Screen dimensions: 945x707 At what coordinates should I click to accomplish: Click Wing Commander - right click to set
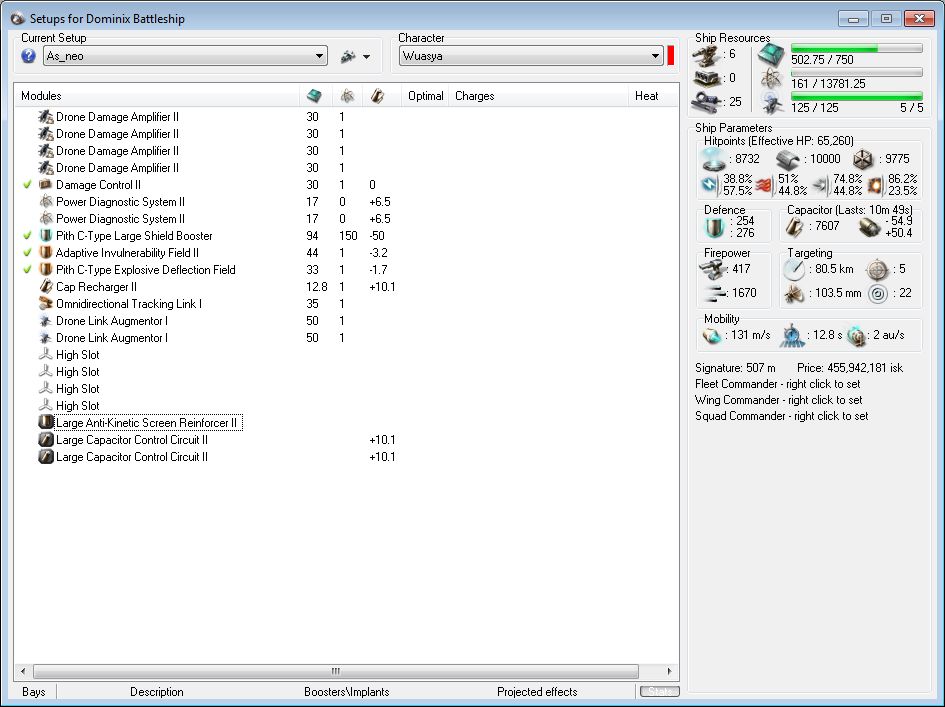(779, 400)
